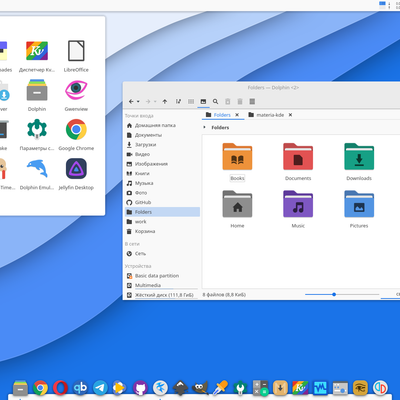Open Жёсткий диск (111,8 ГиБ) device
This screenshot has width=400, height=400.
pos(162,295)
